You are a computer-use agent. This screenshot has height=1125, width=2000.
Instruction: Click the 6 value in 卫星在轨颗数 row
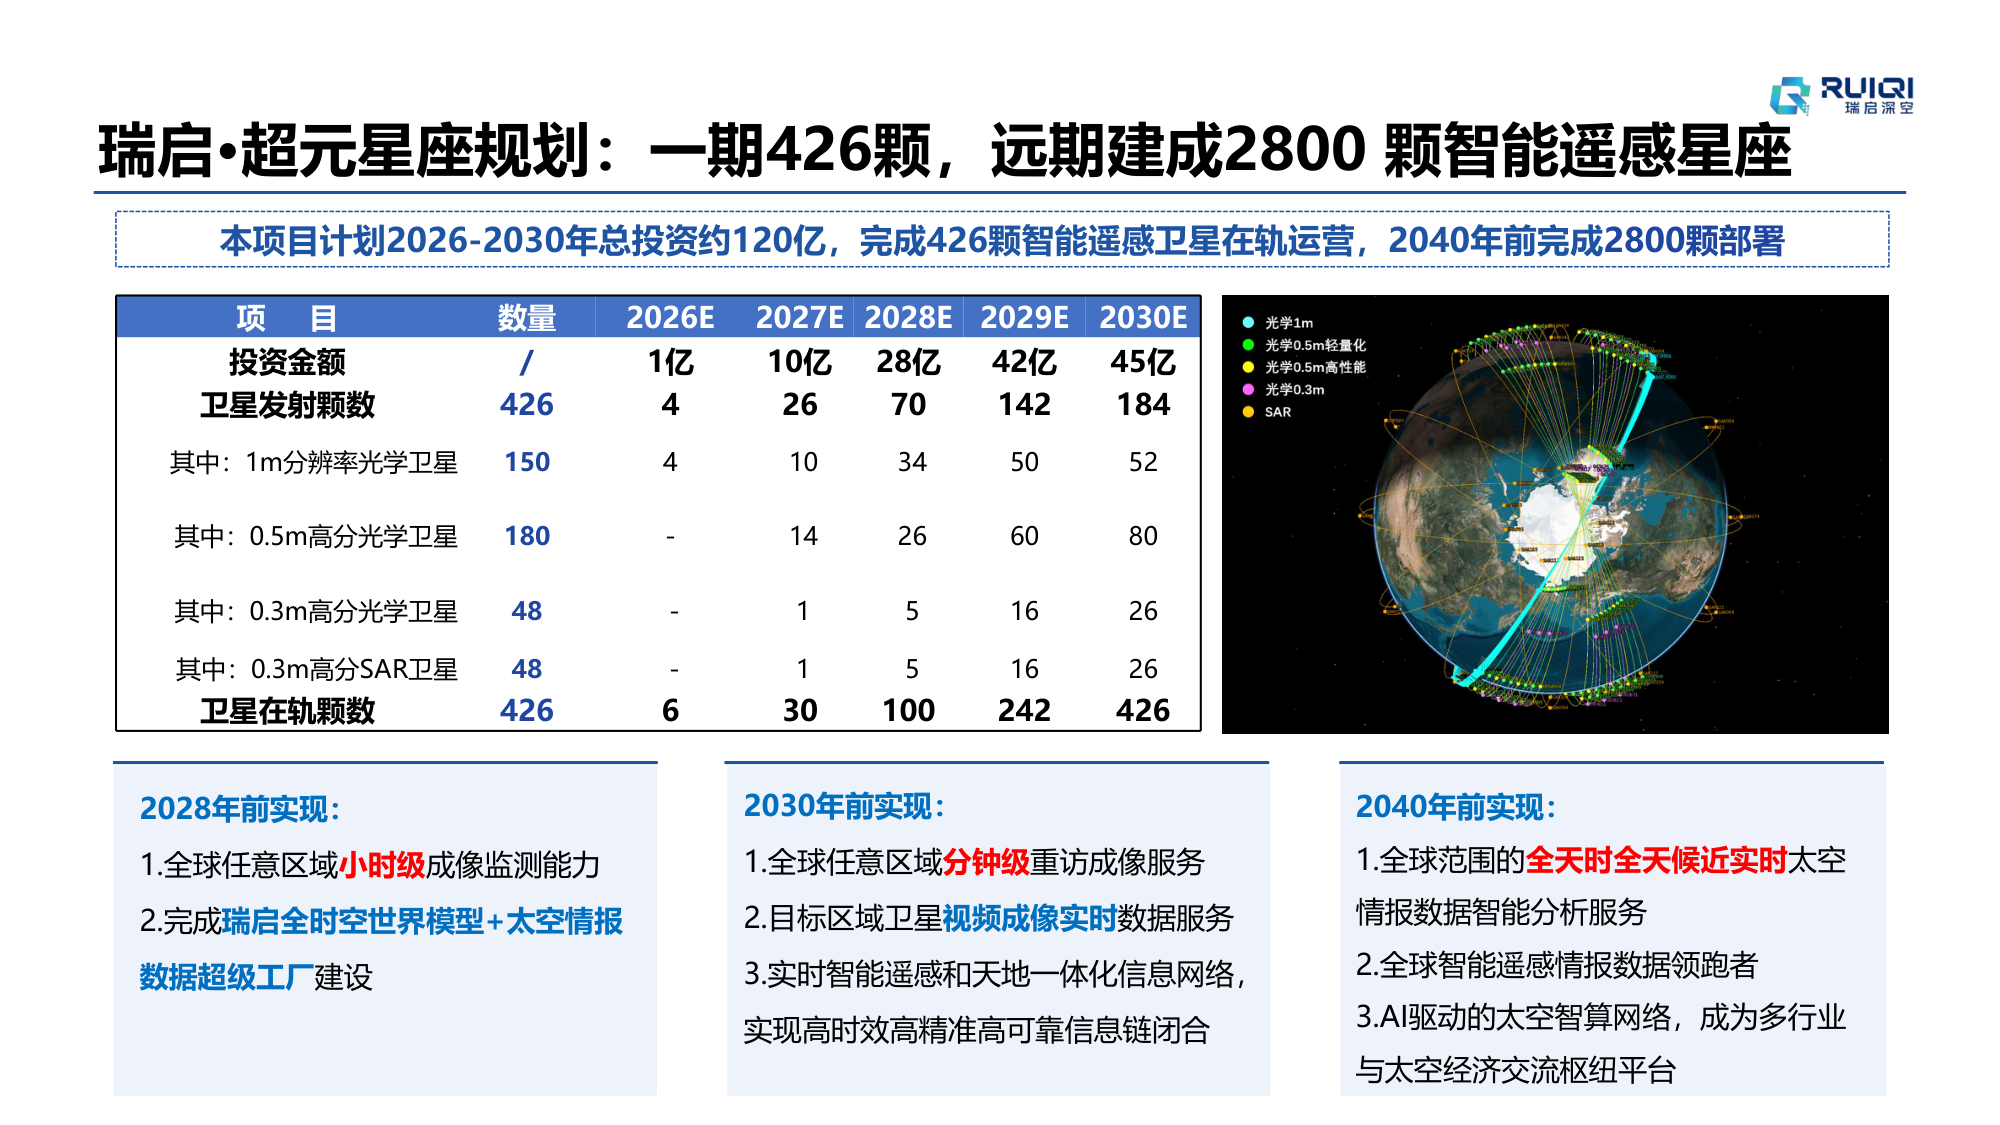pyautogui.click(x=670, y=711)
